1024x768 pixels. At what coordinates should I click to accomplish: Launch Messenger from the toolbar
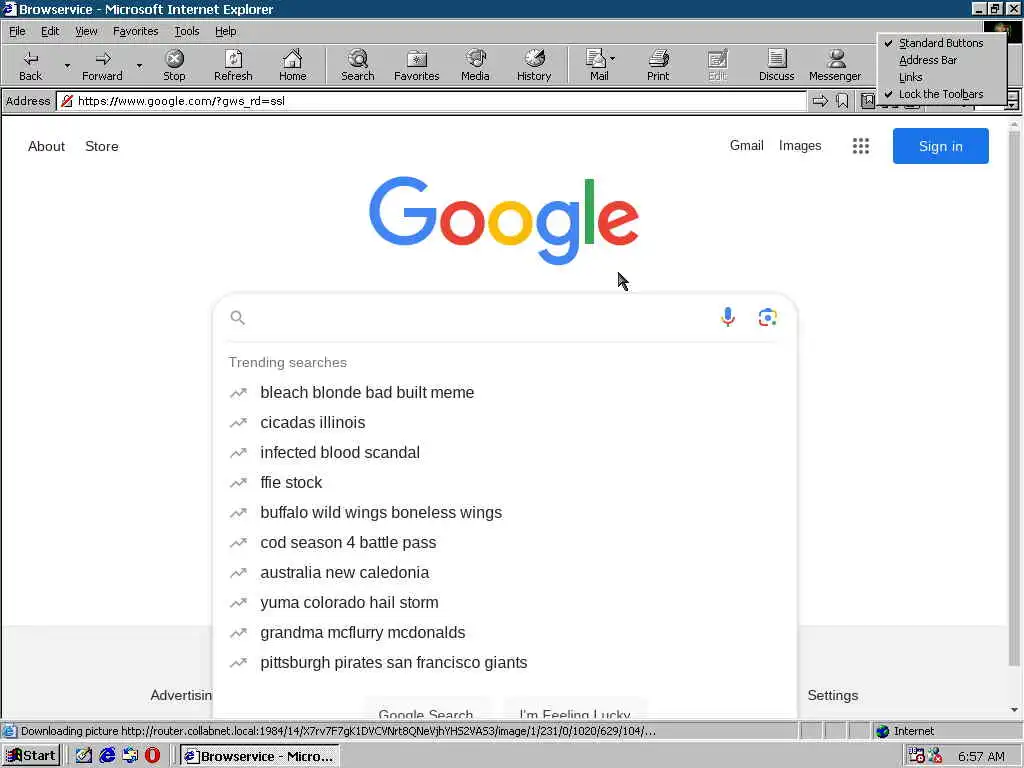coord(835,65)
